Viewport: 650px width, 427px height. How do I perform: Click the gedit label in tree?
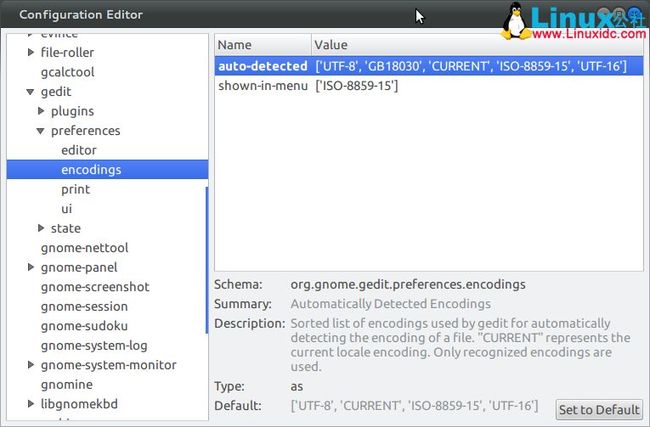tap(56, 92)
